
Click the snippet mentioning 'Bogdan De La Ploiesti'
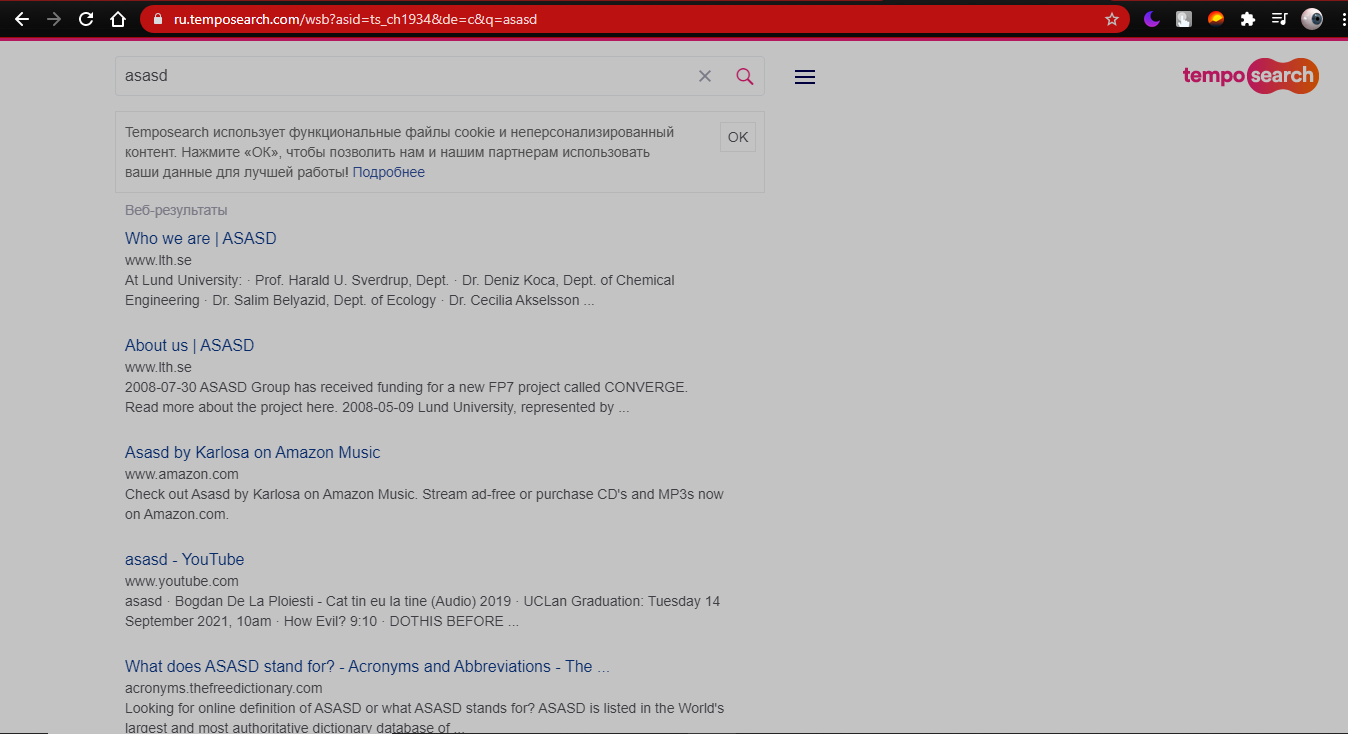[x=423, y=611]
